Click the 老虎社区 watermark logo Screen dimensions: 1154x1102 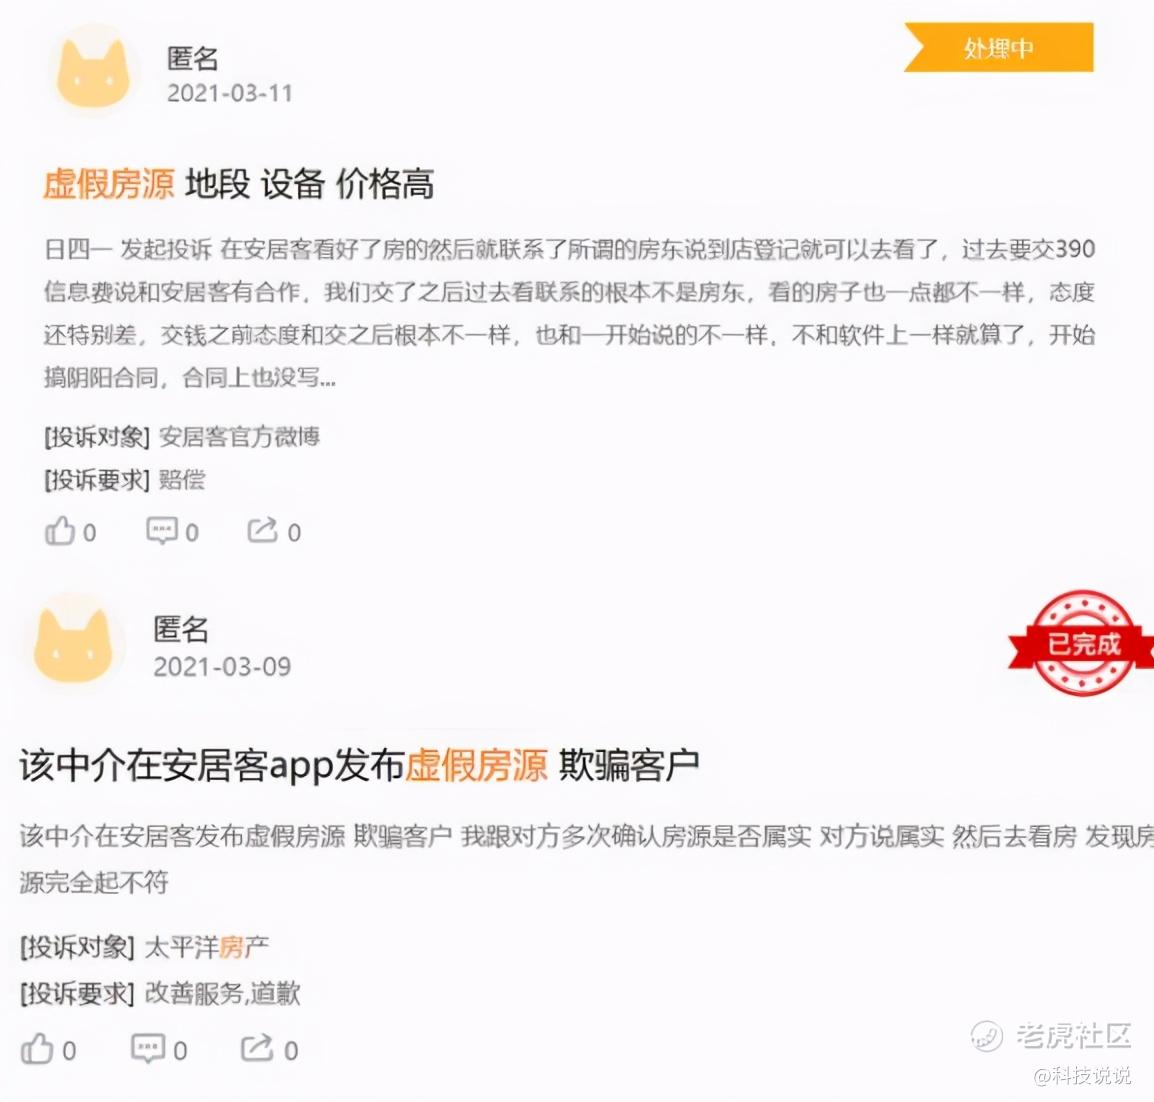pyautogui.click(x=1050, y=1036)
